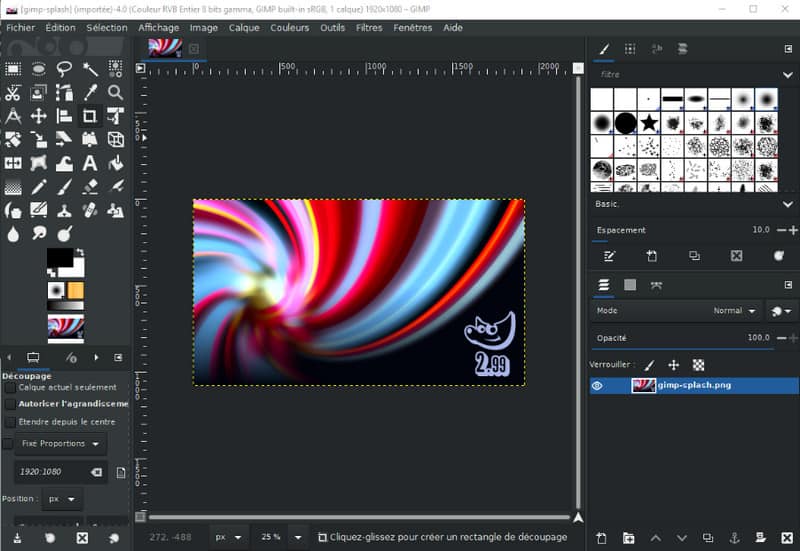Image resolution: width=800 pixels, height=551 pixels.
Task: Select the Airbrush tool
Action: coord(116,187)
